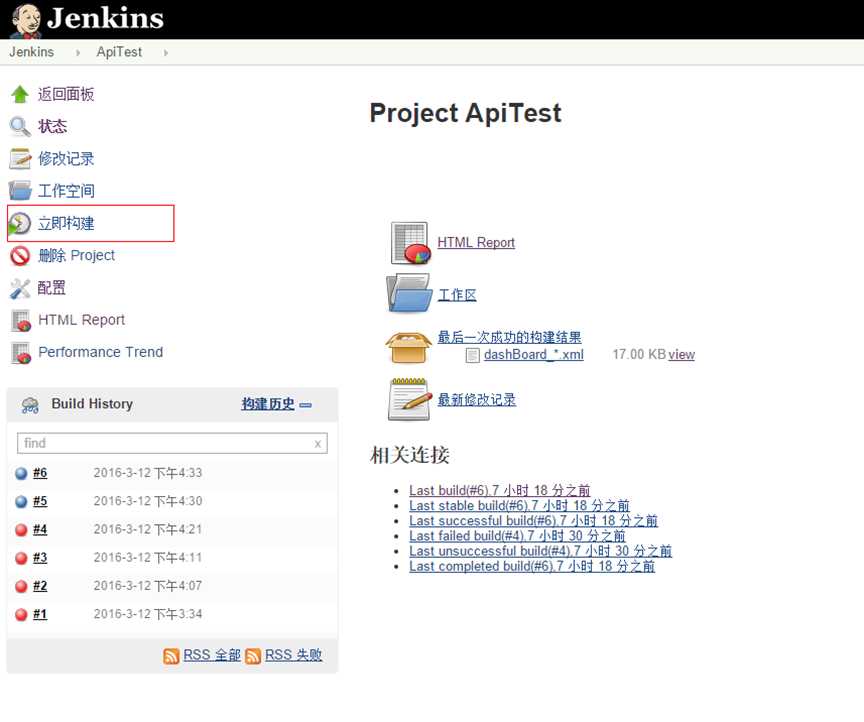The height and width of the screenshot is (722, 864).
Task: Open 返回面板 in the sidebar
Action: pos(66,94)
